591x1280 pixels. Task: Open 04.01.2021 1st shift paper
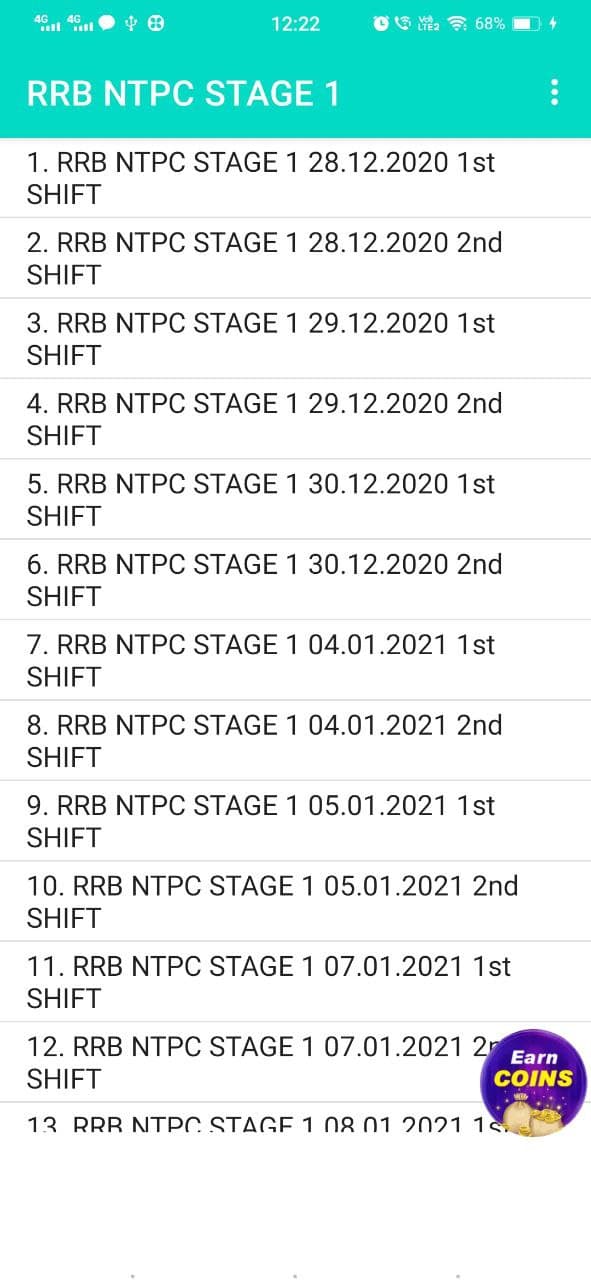pyautogui.click(x=295, y=660)
